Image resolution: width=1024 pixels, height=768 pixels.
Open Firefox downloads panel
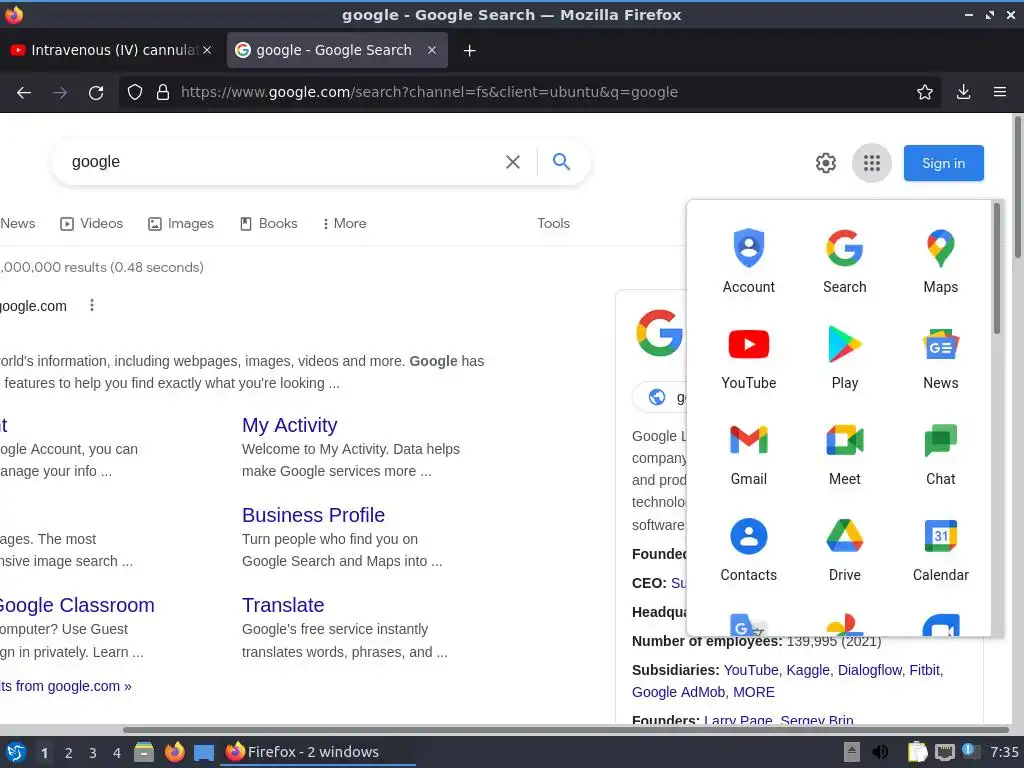click(x=963, y=92)
